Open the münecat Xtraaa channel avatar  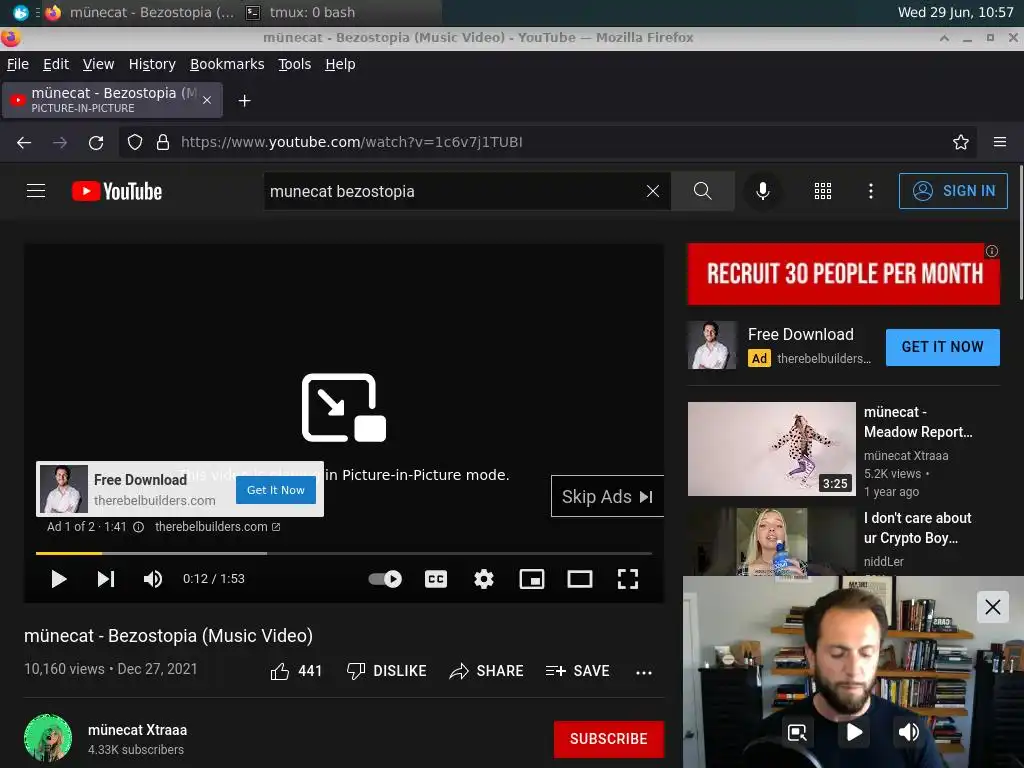(48, 738)
